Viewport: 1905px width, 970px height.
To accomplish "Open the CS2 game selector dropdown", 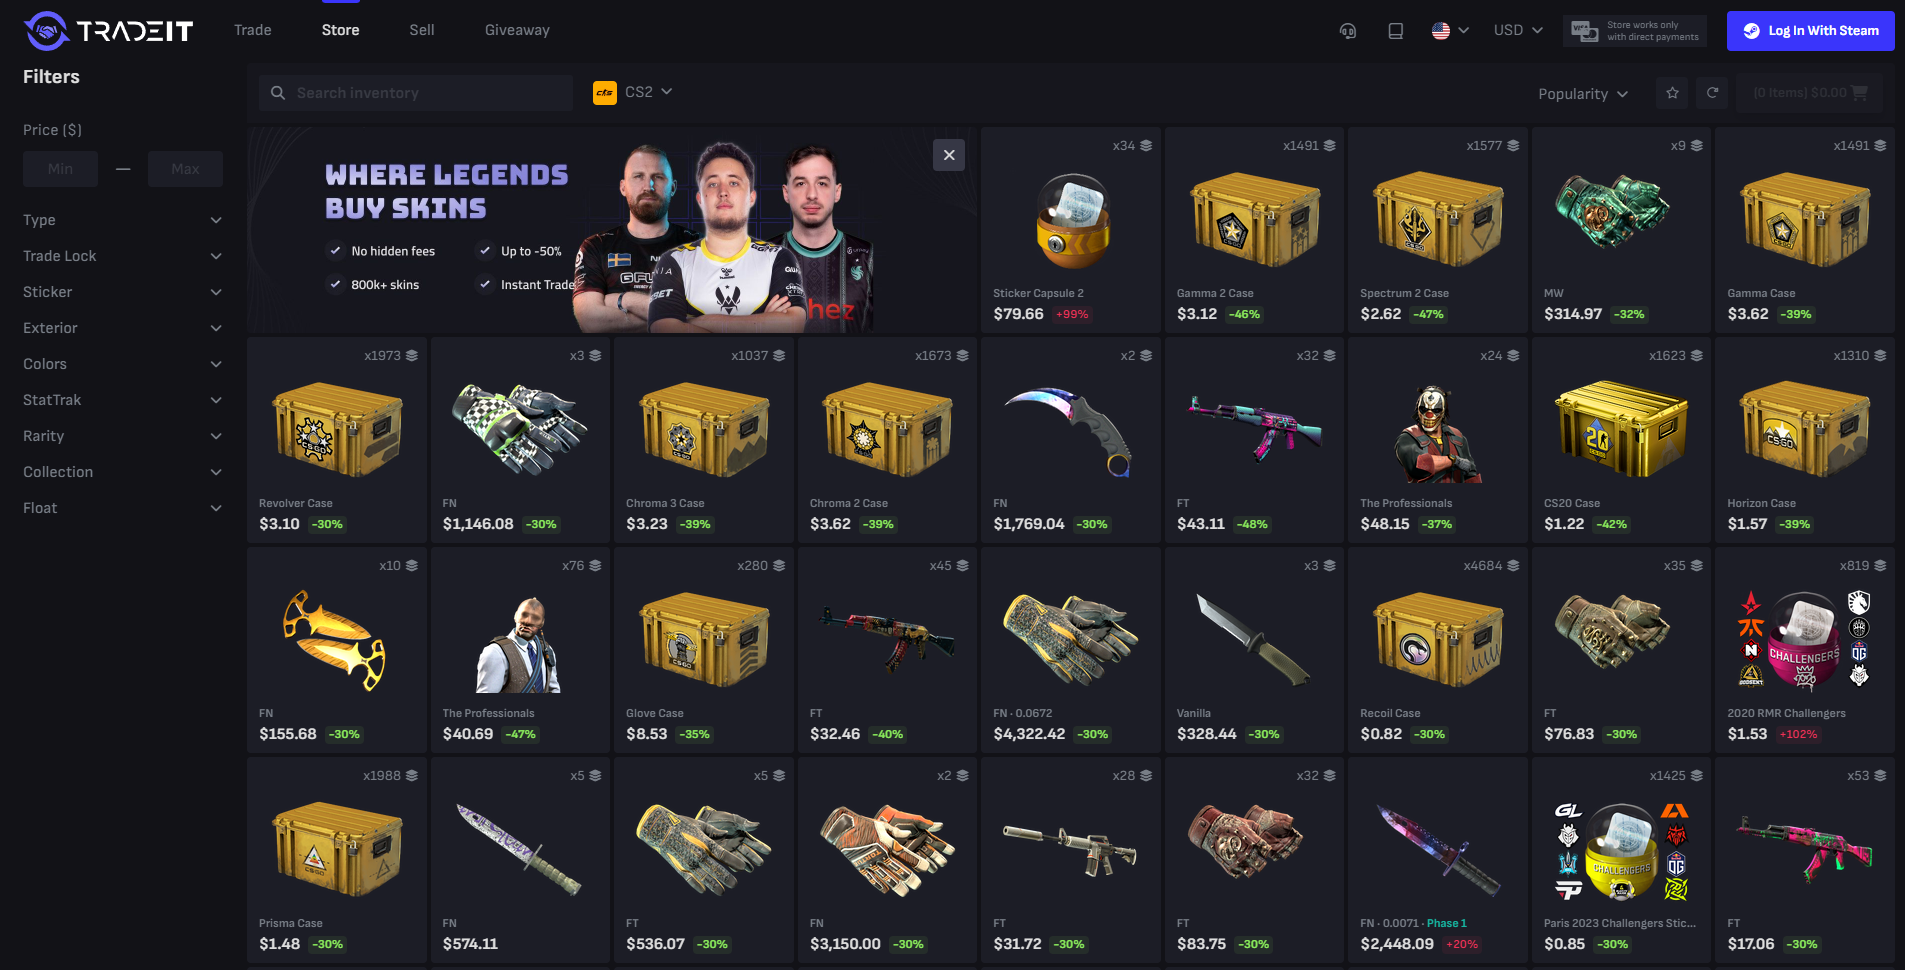I will [633, 92].
